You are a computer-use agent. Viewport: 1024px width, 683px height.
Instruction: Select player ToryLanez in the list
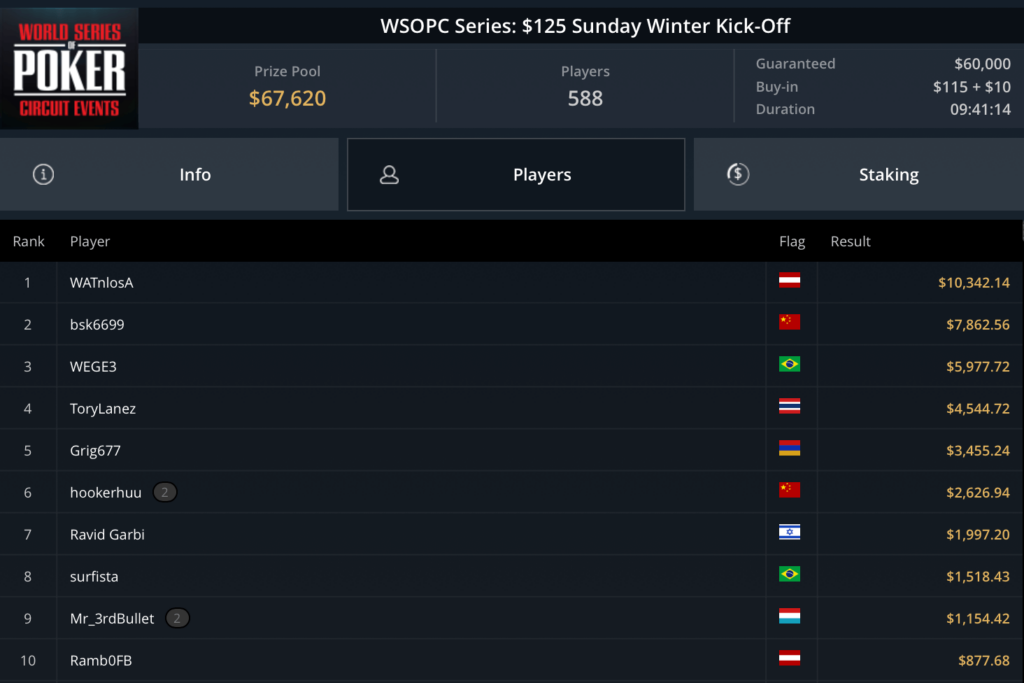tap(103, 408)
